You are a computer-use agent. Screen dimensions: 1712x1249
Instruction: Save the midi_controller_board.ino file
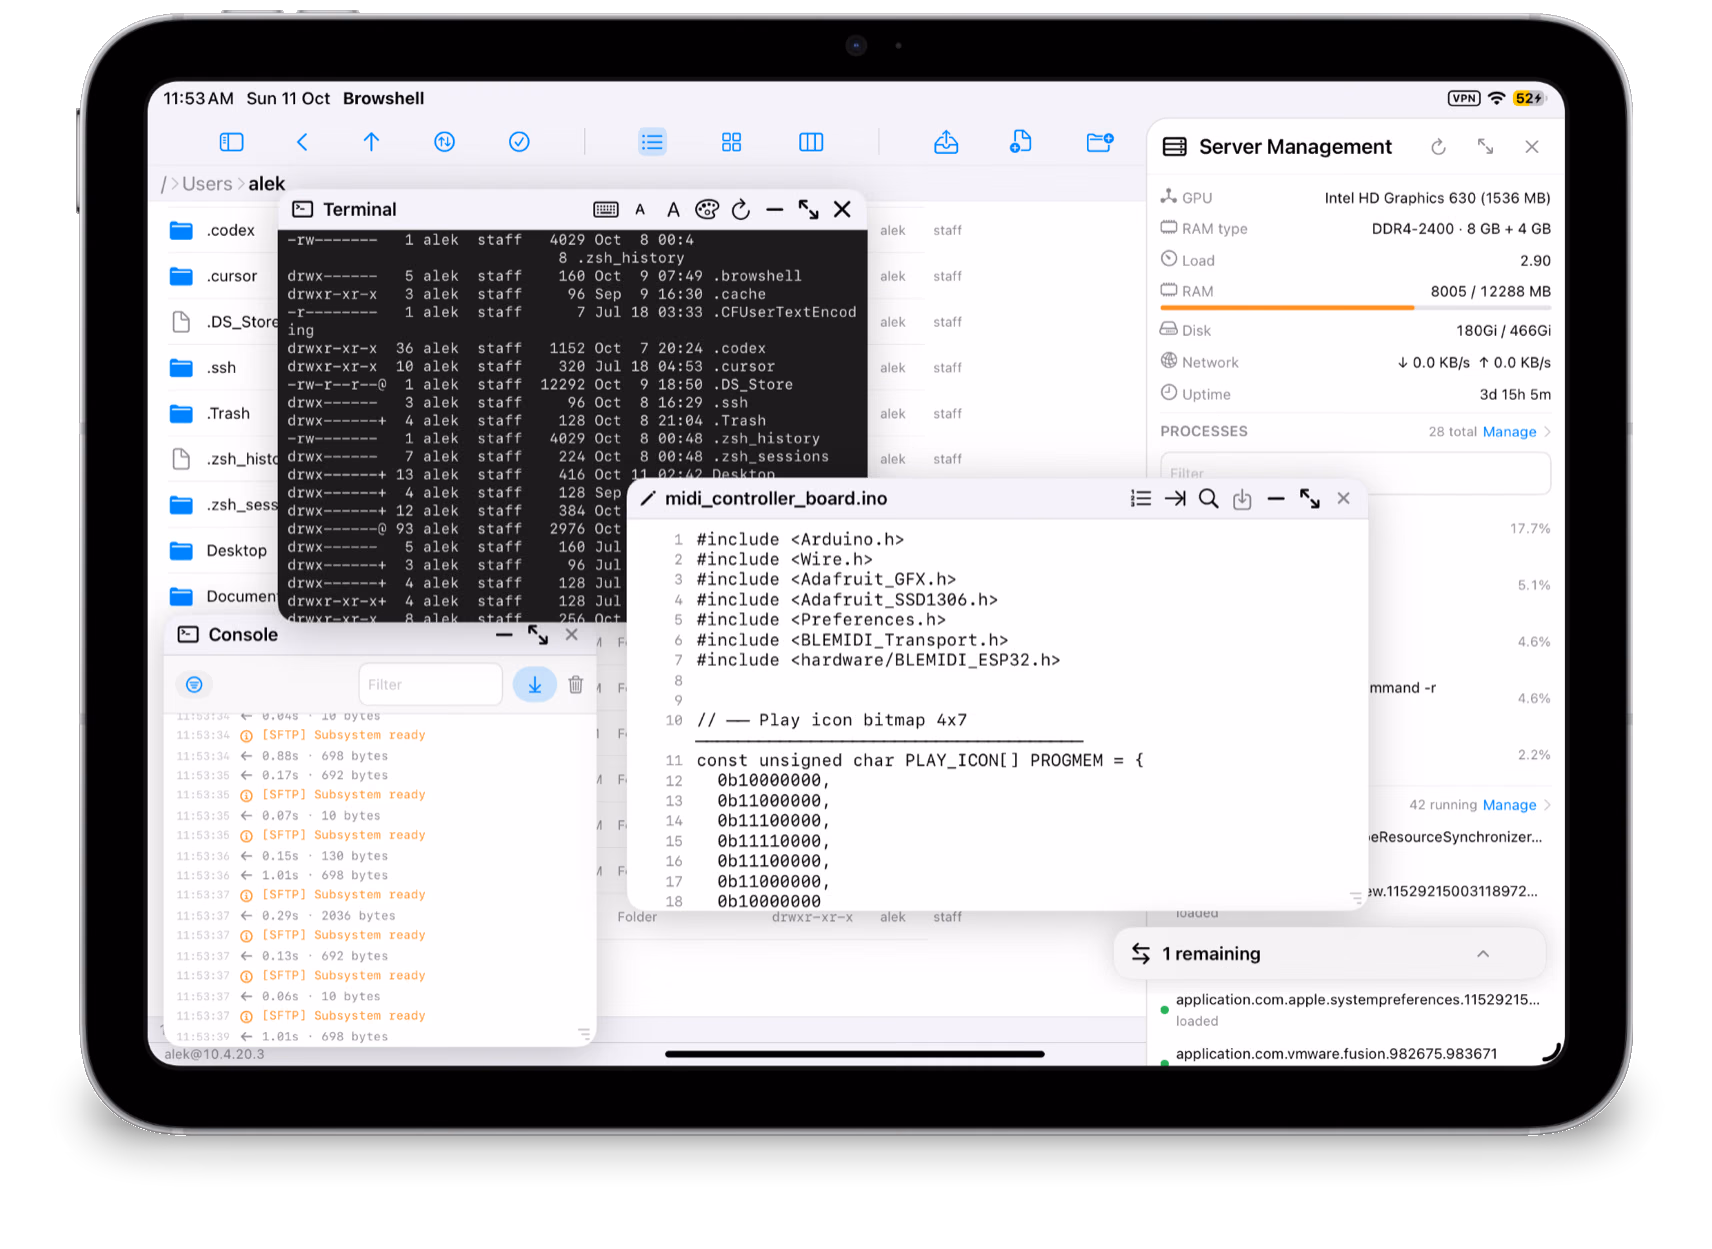point(1242,499)
